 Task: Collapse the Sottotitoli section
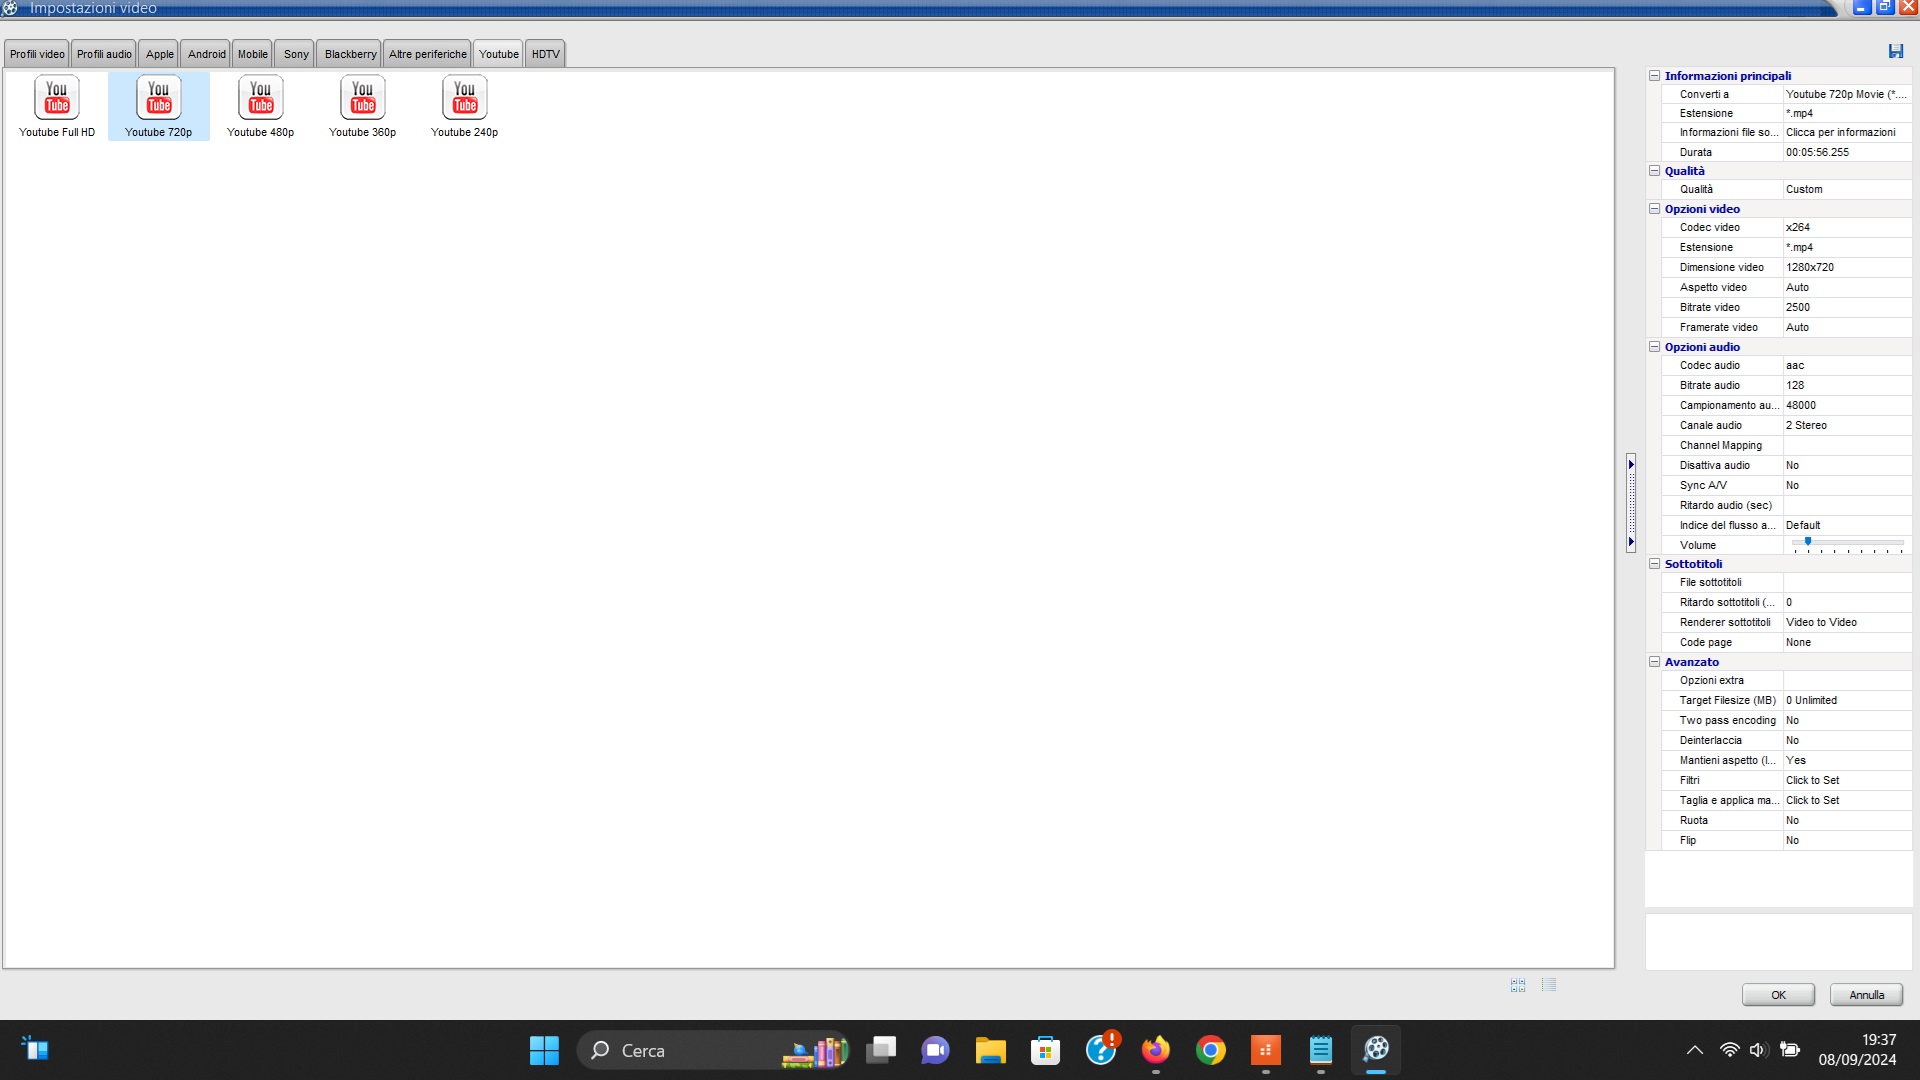click(x=1655, y=564)
